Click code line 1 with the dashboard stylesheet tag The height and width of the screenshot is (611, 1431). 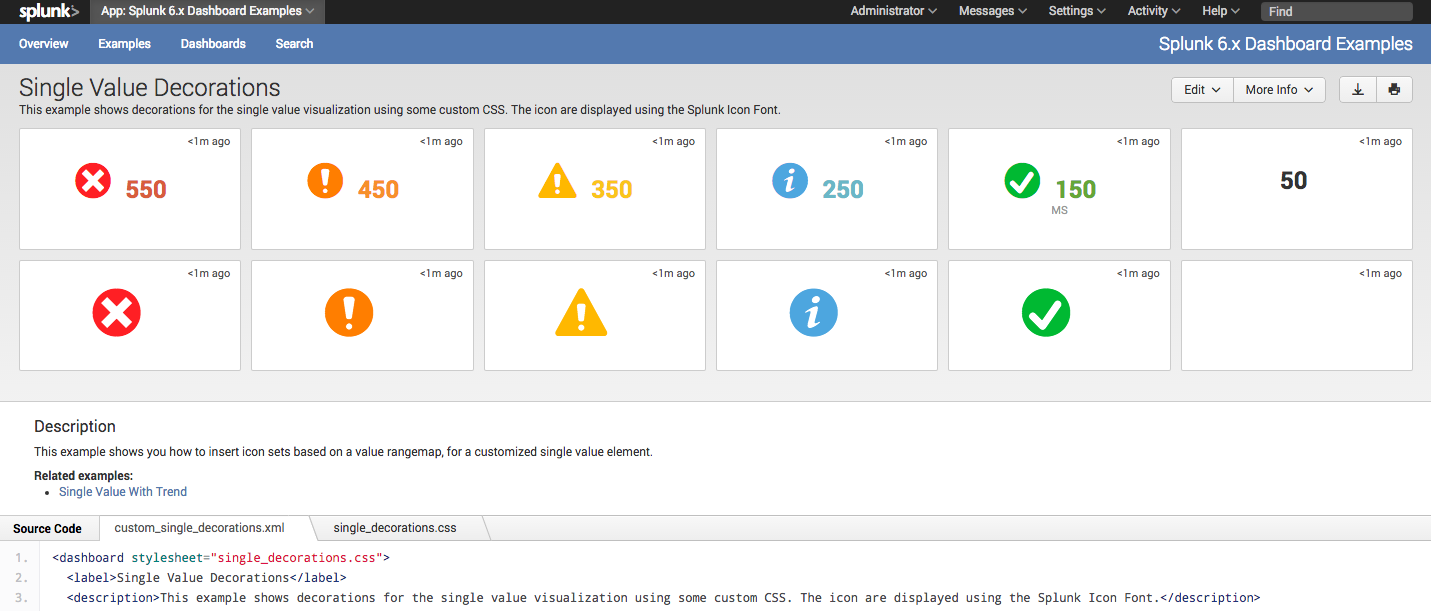click(221, 558)
